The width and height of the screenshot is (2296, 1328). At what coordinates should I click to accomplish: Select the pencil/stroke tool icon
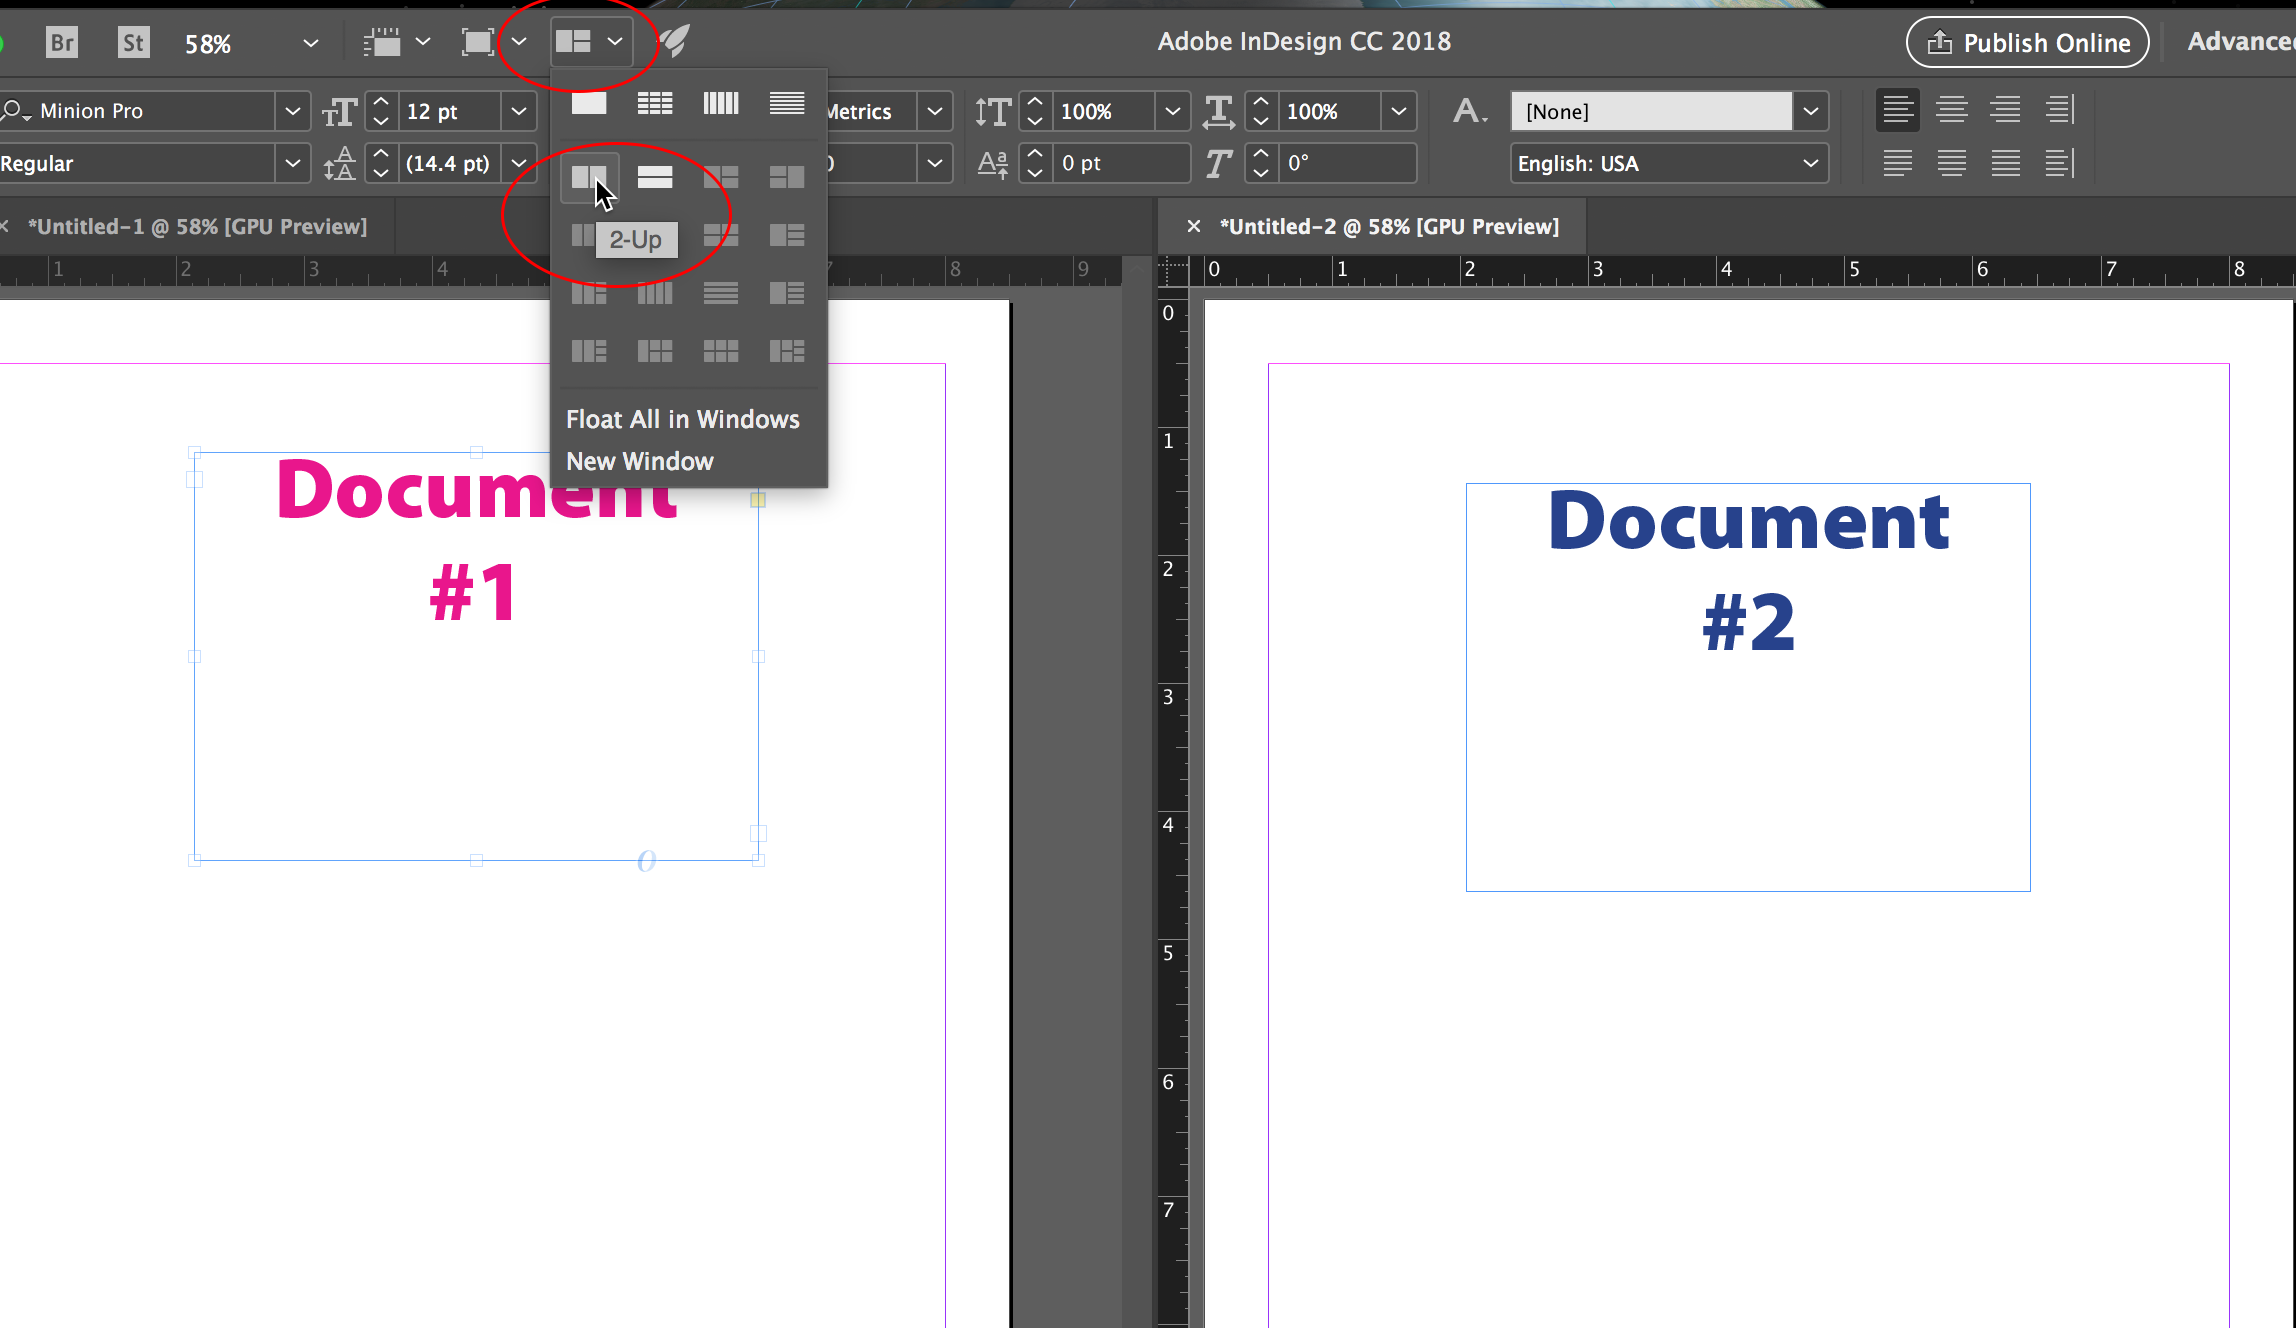click(673, 41)
